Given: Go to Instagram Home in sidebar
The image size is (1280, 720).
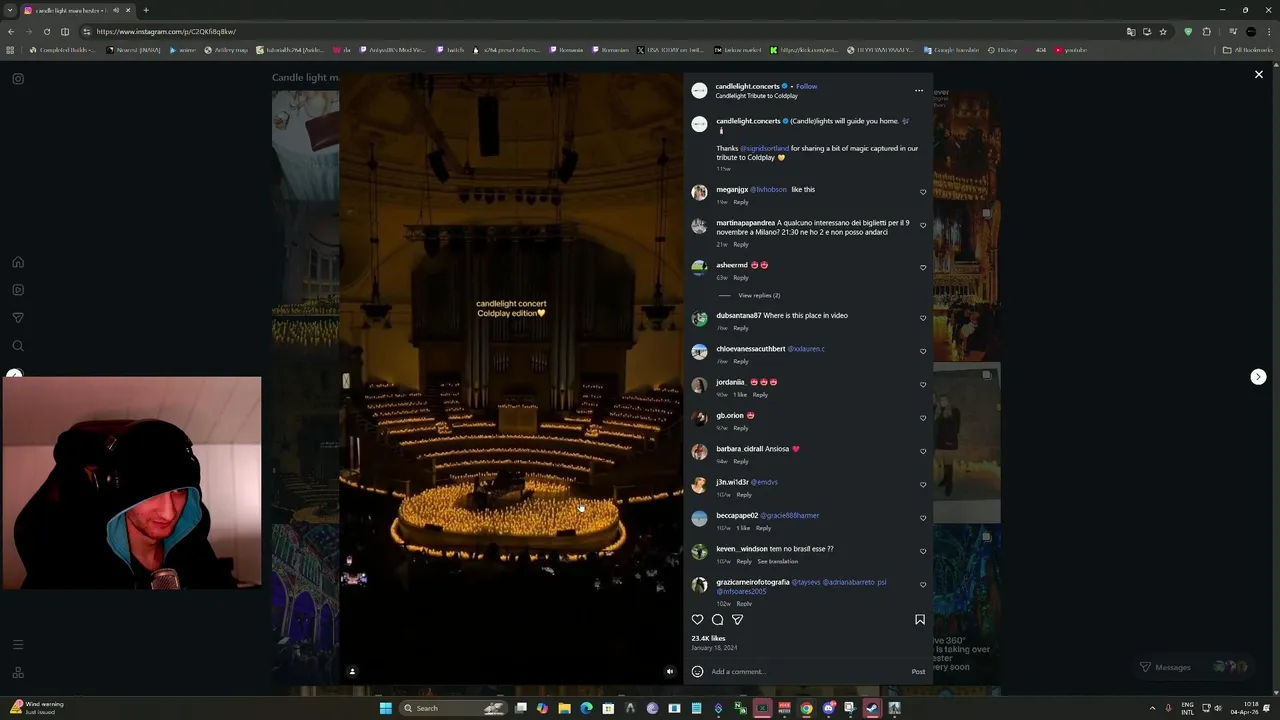Looking at the screenshot, I should point(18,262).
